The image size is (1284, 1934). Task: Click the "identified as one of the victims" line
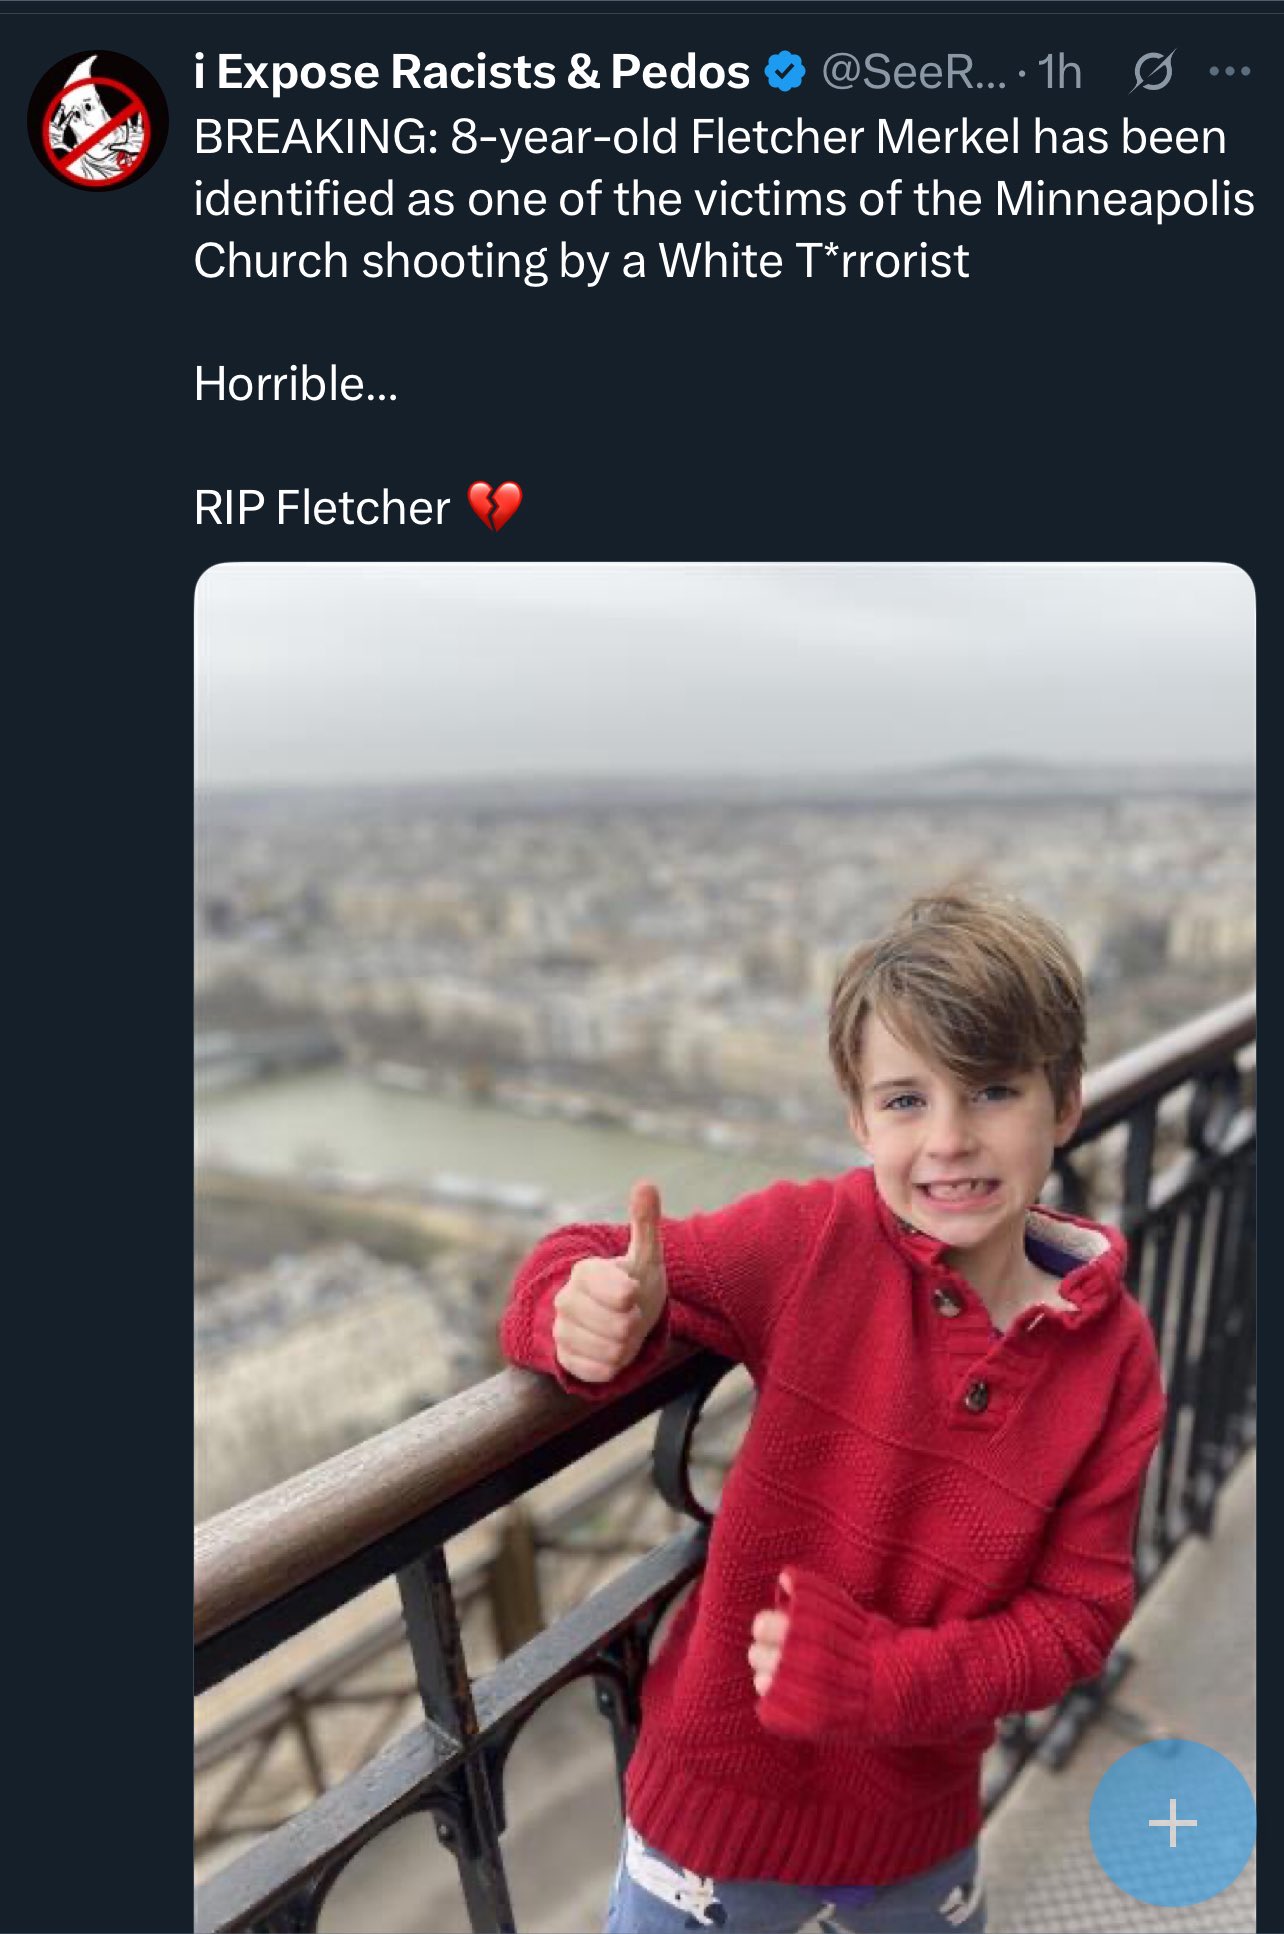coord(723,199)
